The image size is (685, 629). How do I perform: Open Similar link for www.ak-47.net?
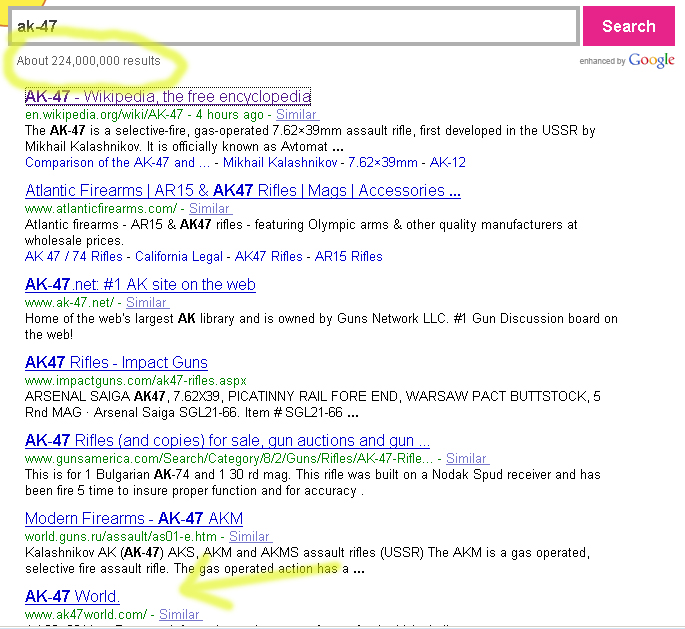[147, 302]
